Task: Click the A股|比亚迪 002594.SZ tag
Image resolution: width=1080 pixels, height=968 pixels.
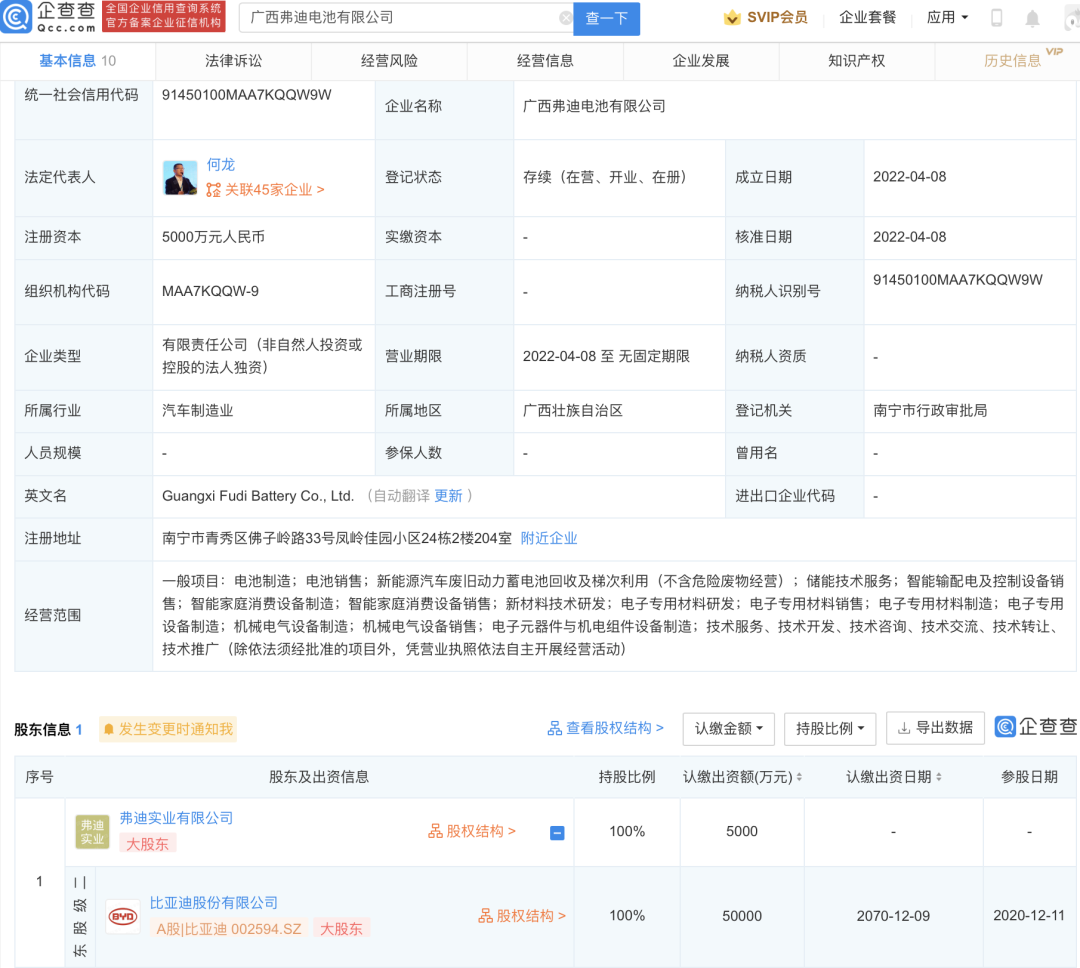Action: pyautogui.click(x=228, y=929)
